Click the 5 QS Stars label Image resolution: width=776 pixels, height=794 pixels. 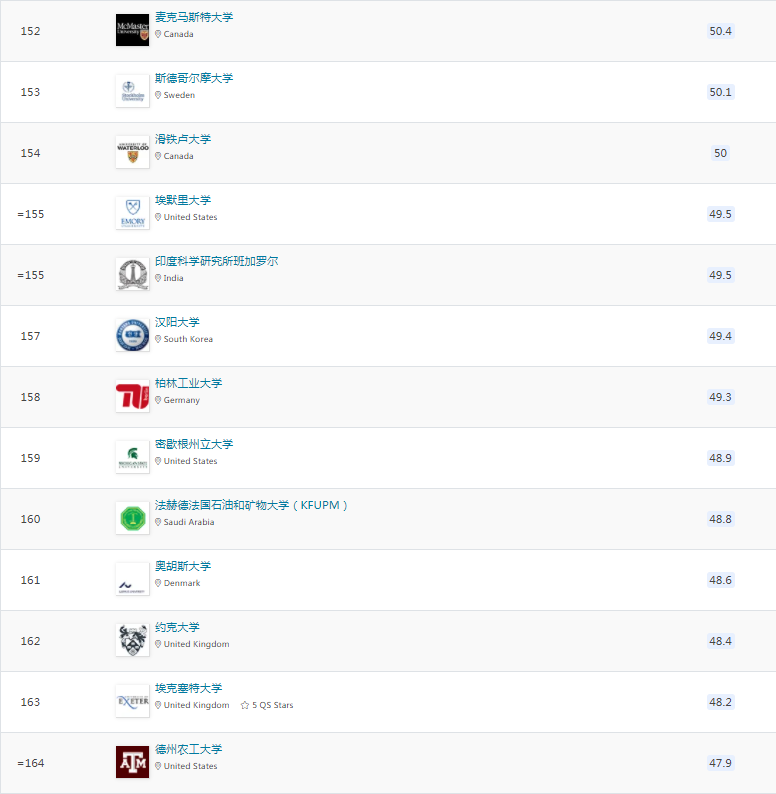click(x=273, y=705)
